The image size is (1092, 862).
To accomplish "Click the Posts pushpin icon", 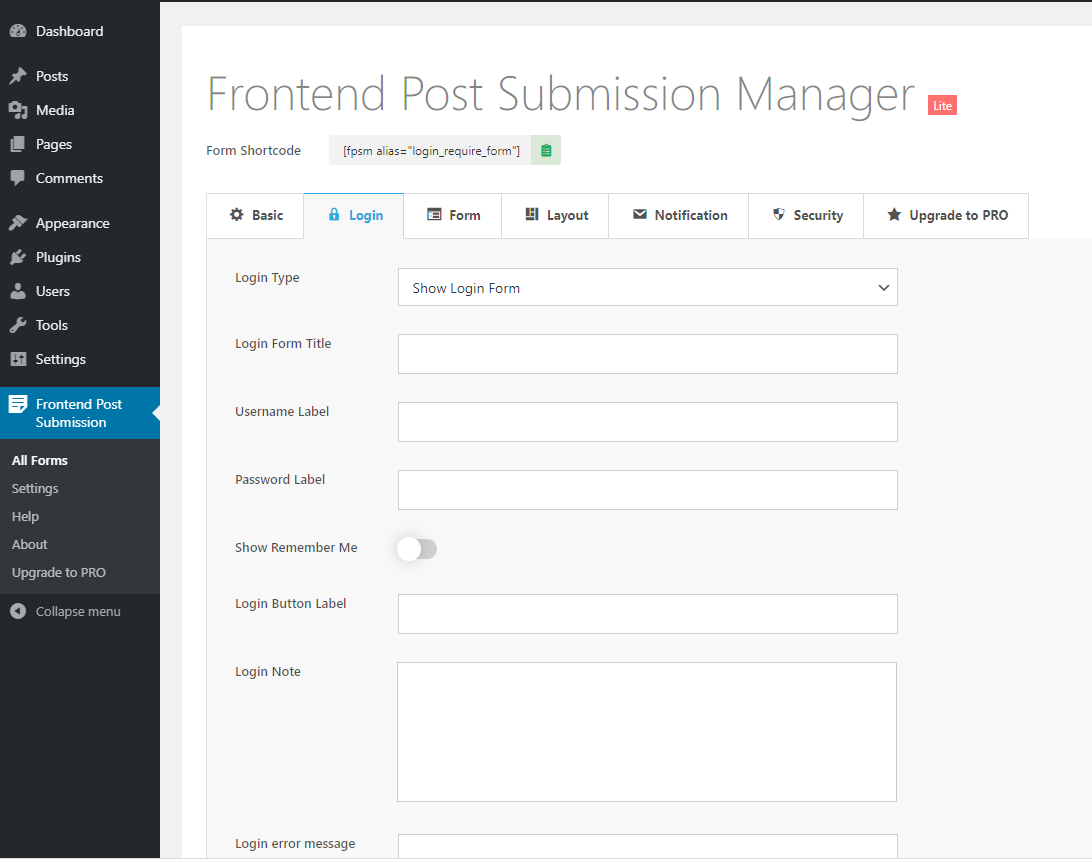I will [x=18, y=76].
